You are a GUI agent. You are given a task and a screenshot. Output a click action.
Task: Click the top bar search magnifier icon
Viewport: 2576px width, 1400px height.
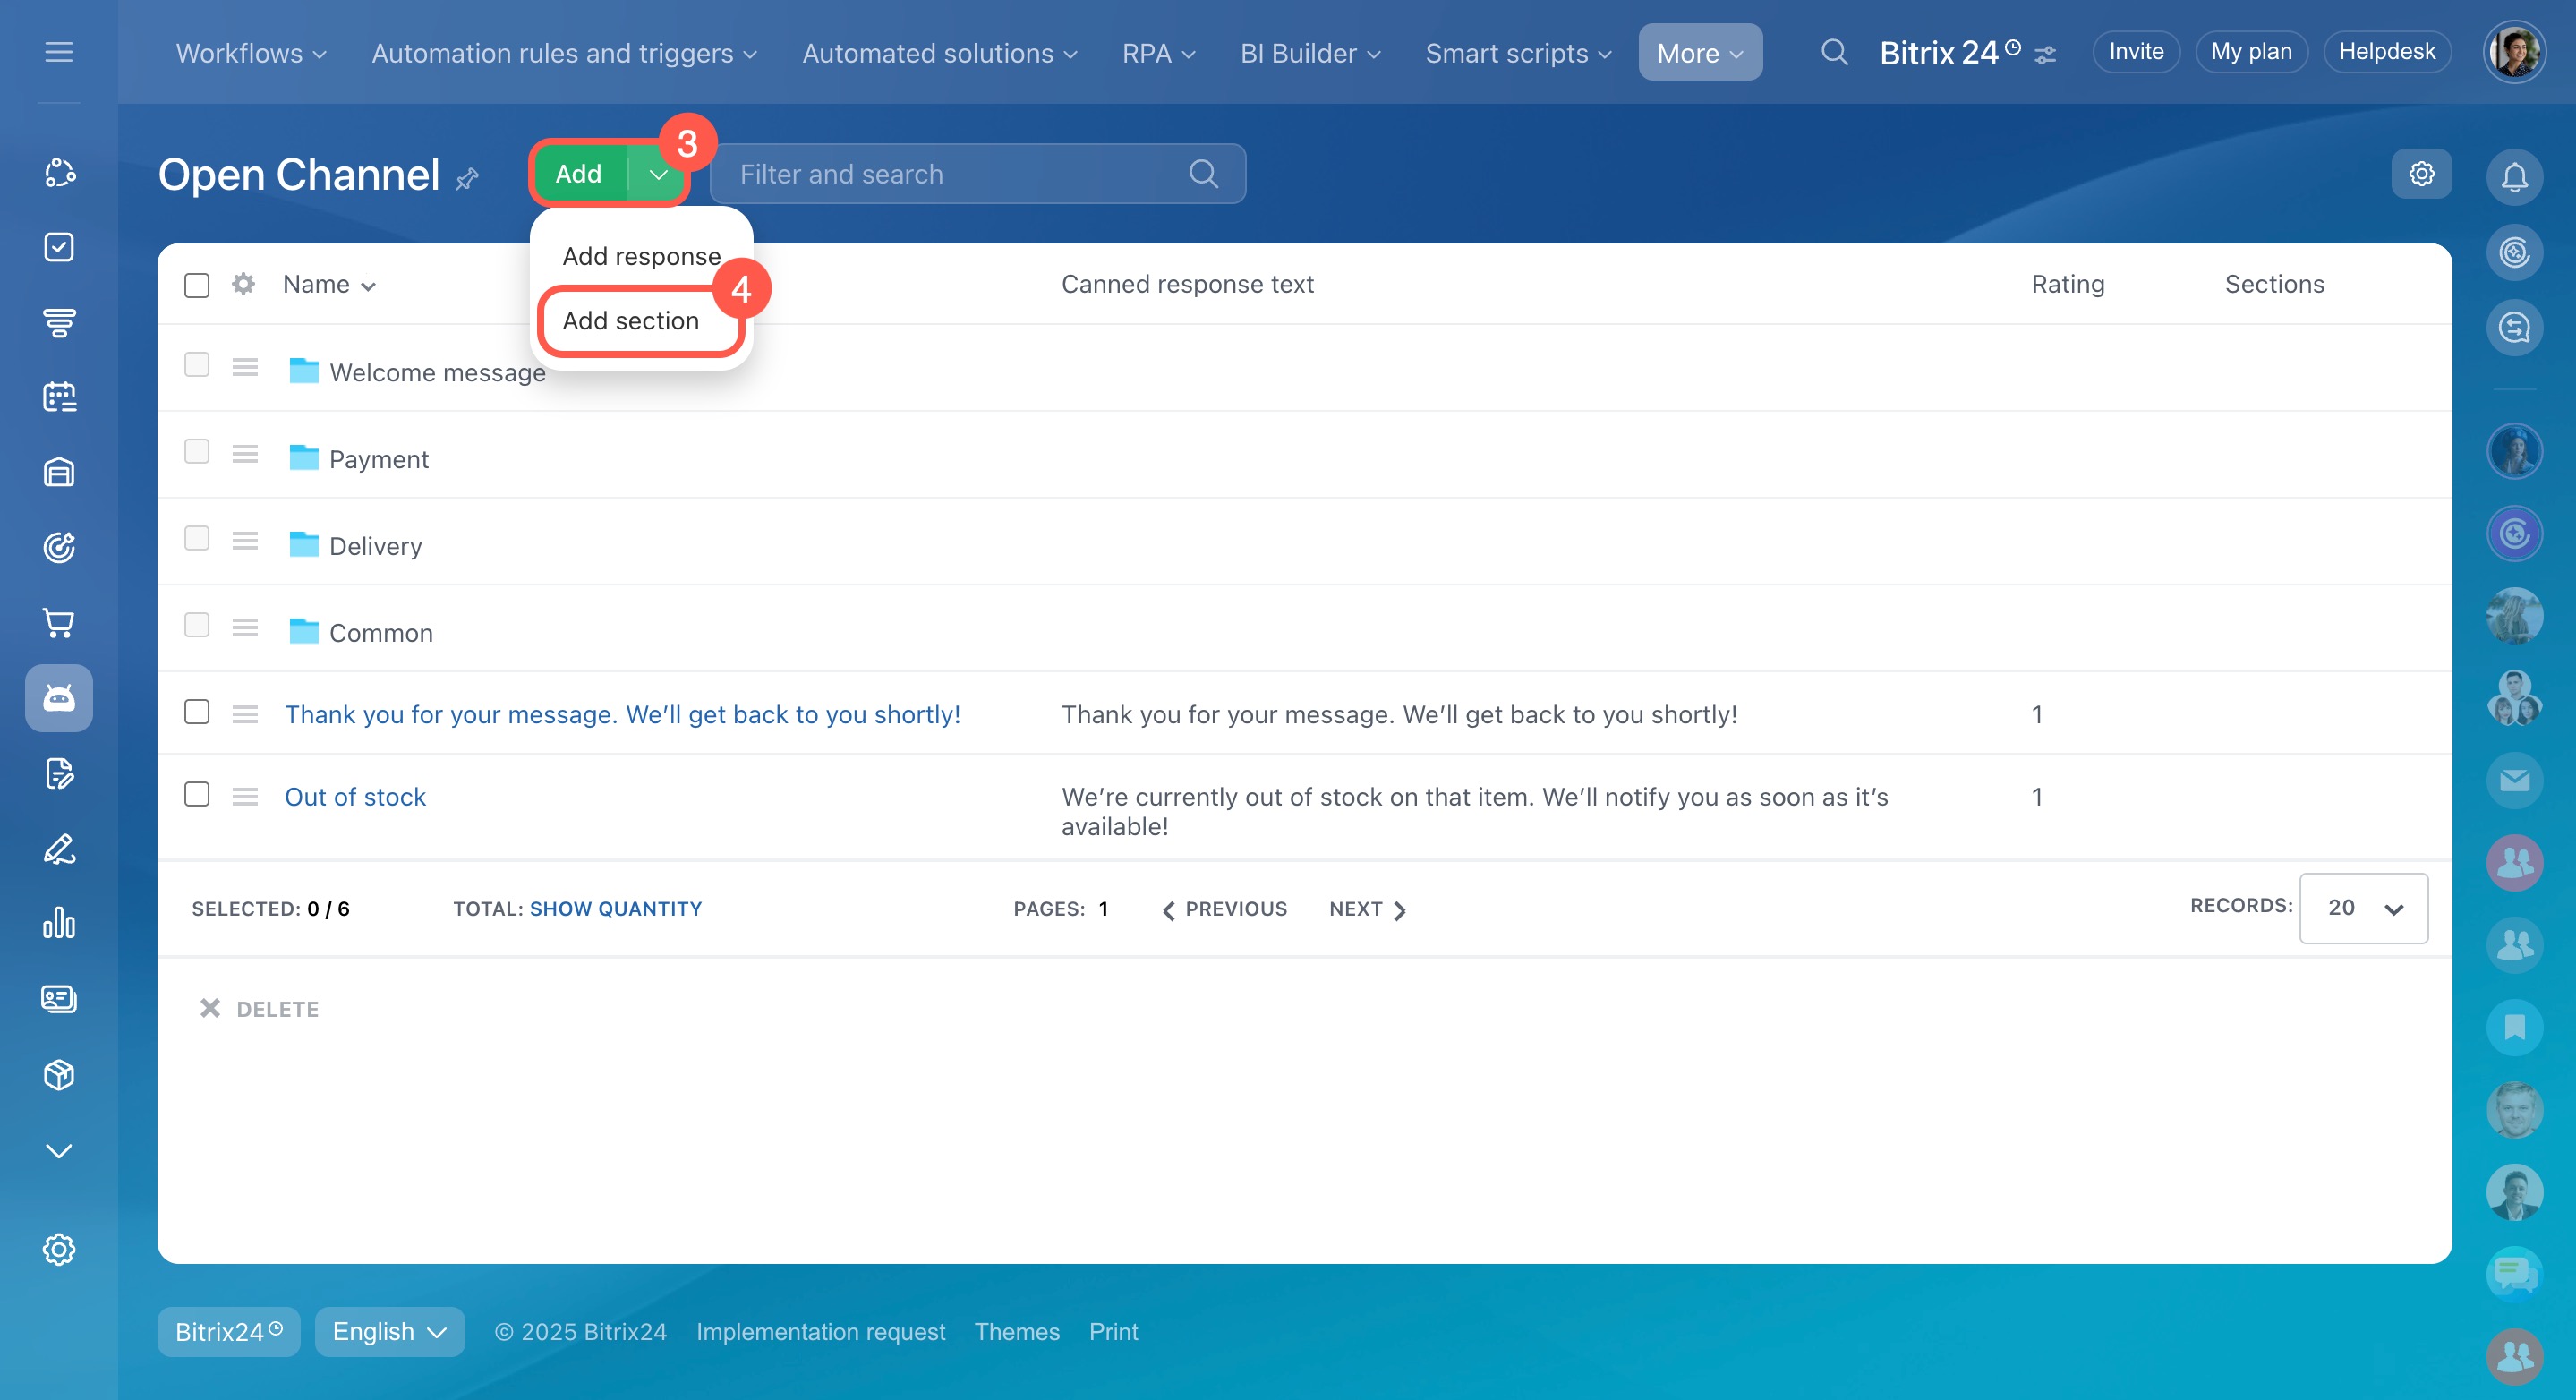point(1834,52)
